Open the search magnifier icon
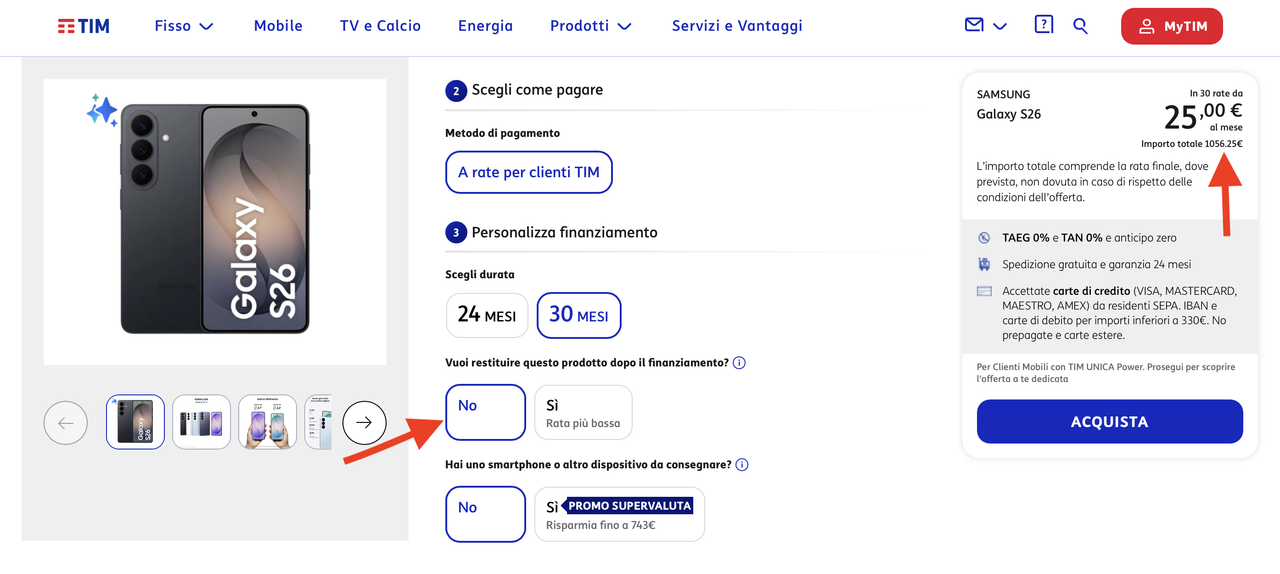 1080,26
